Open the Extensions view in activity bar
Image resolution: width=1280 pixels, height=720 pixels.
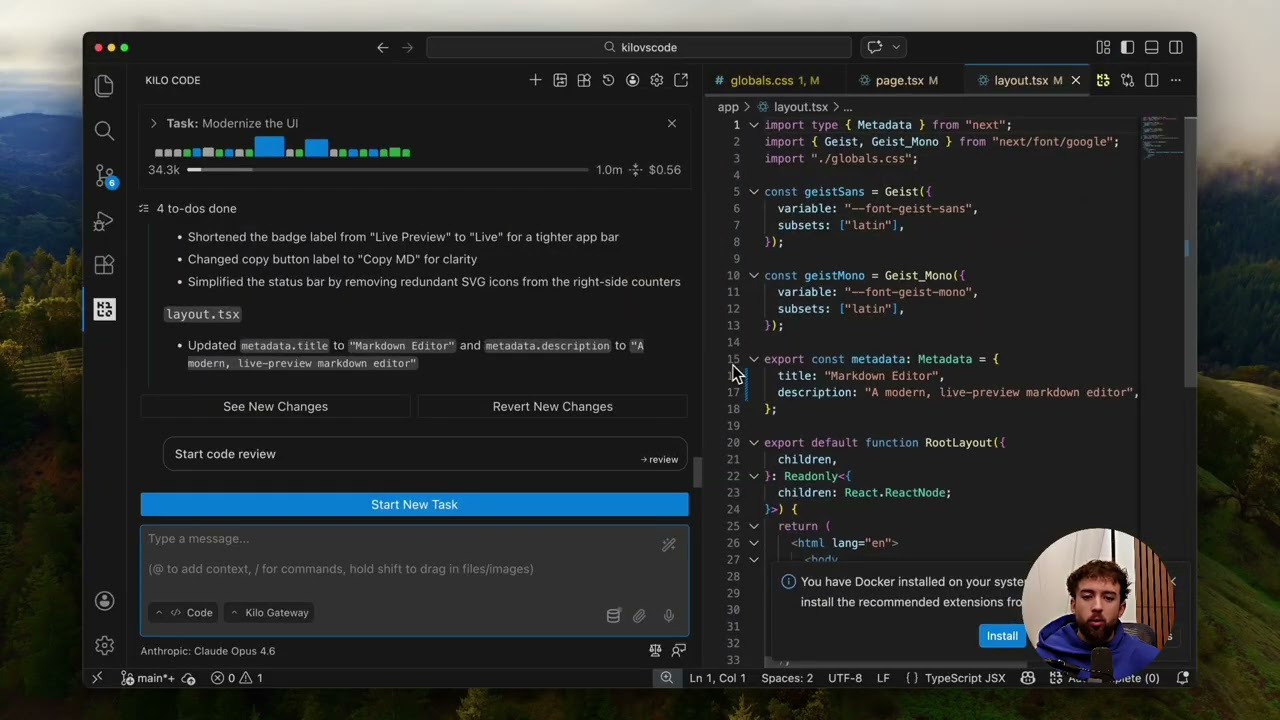pos(104,265)
